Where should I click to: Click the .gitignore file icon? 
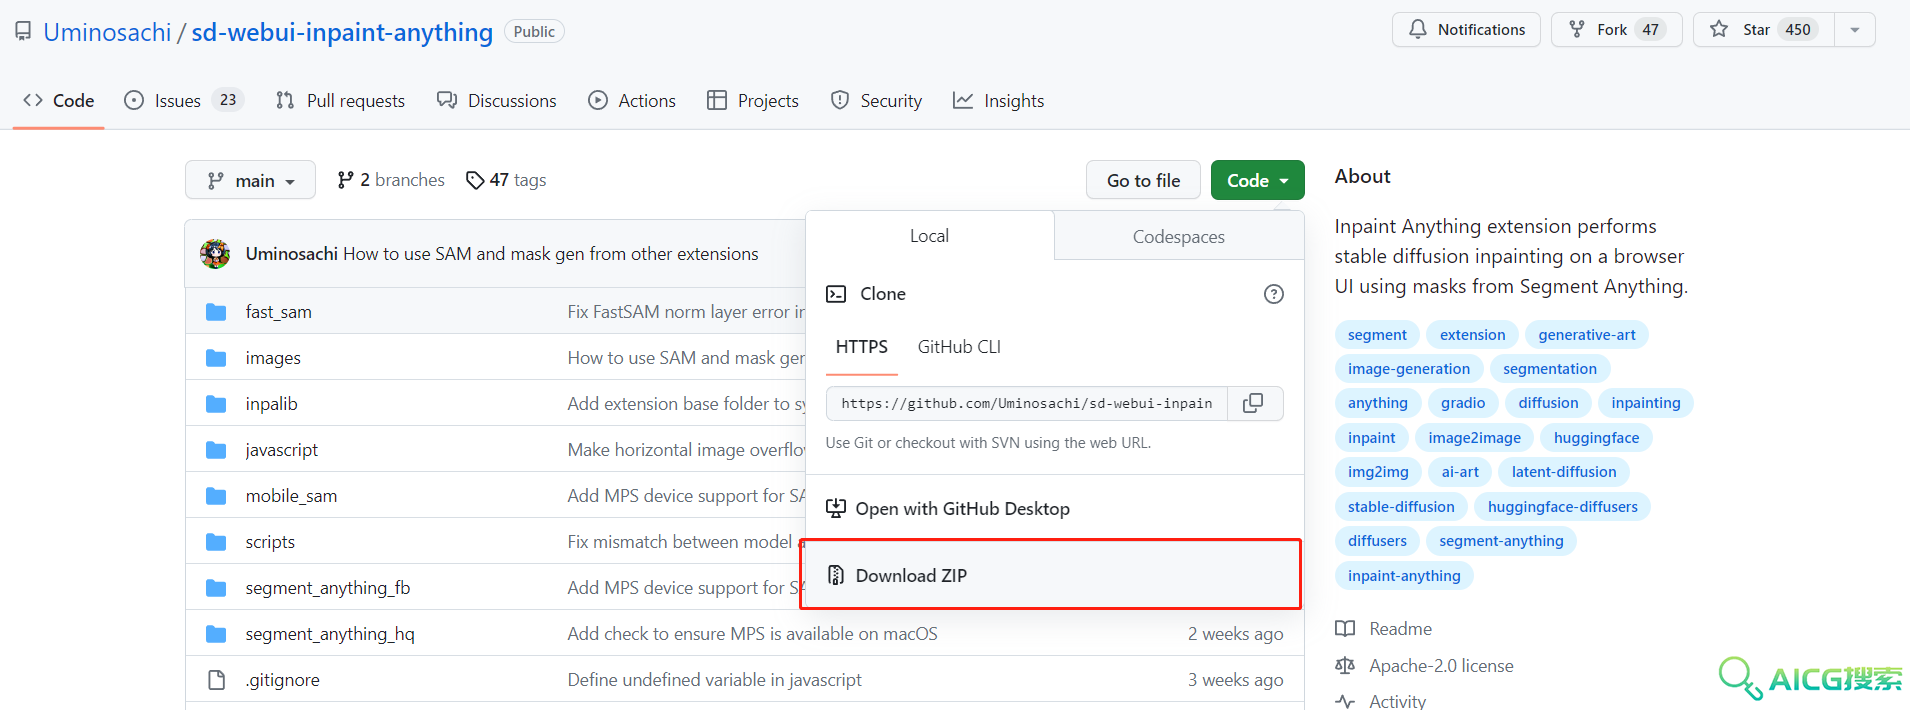point(216,680)
